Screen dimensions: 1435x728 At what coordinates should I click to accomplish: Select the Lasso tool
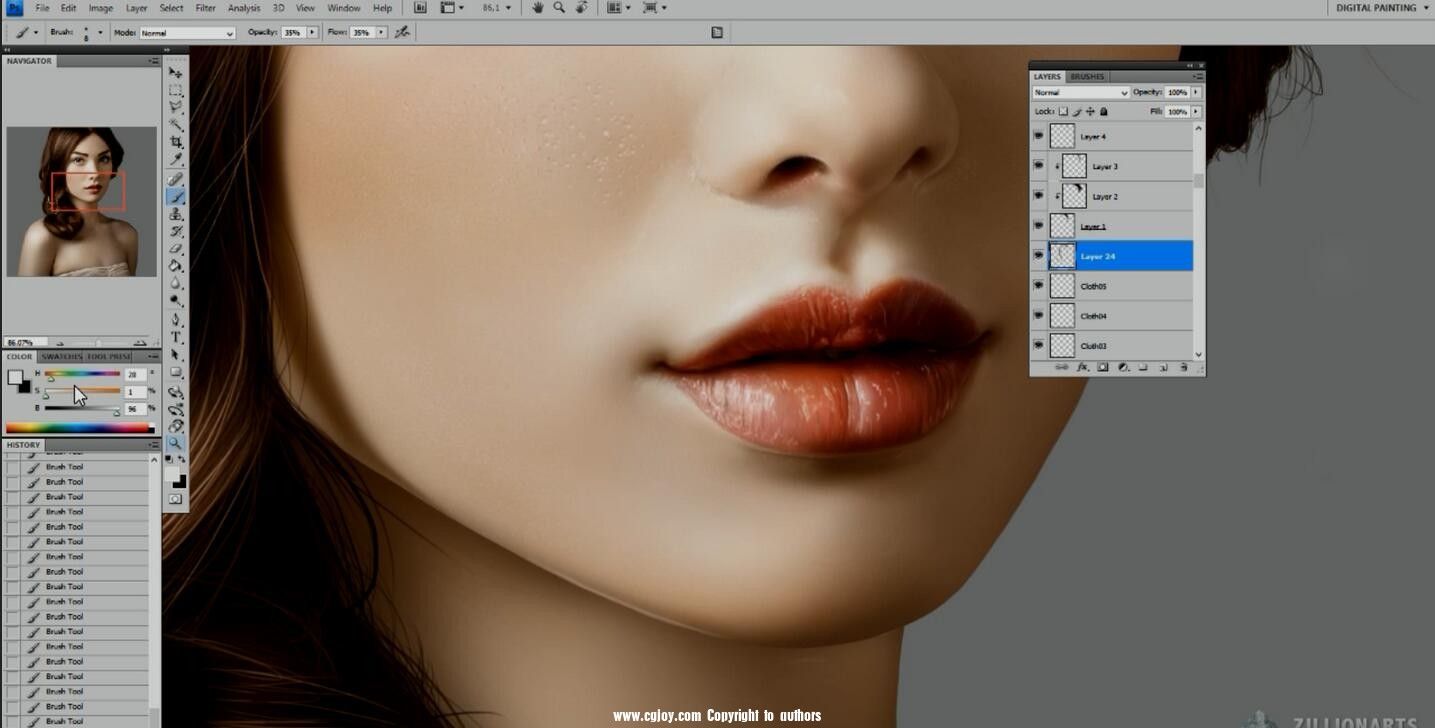click(x=176, y=107)
